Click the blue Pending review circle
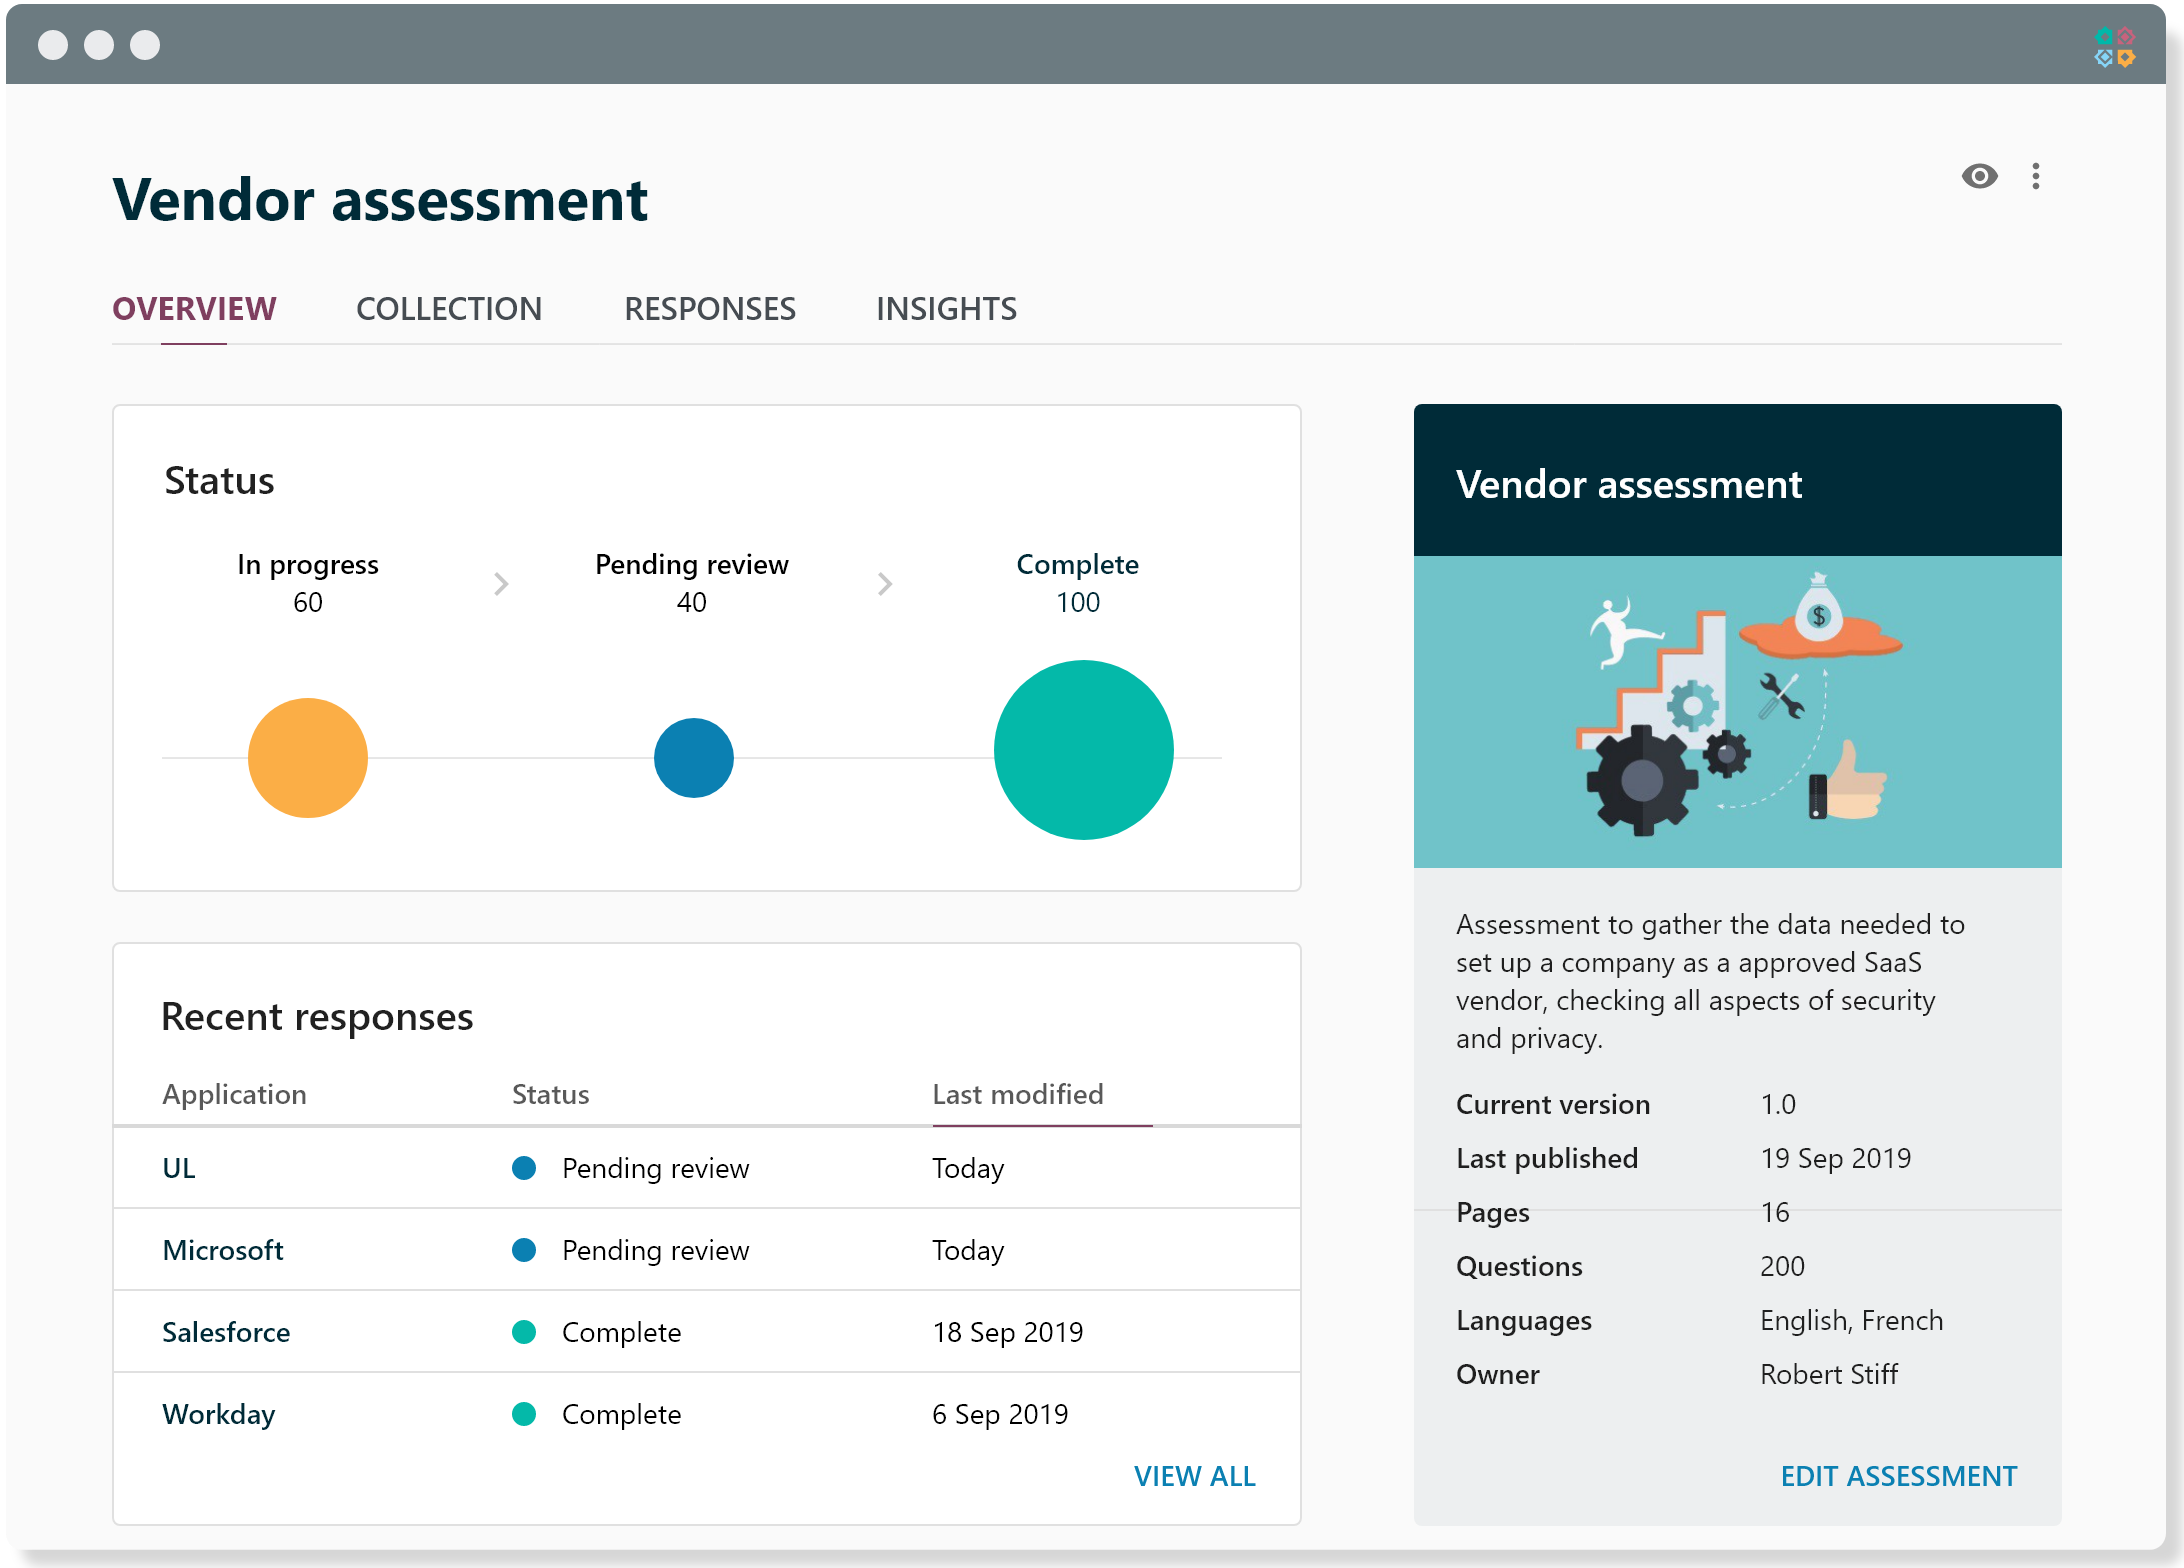 [693, 758]
